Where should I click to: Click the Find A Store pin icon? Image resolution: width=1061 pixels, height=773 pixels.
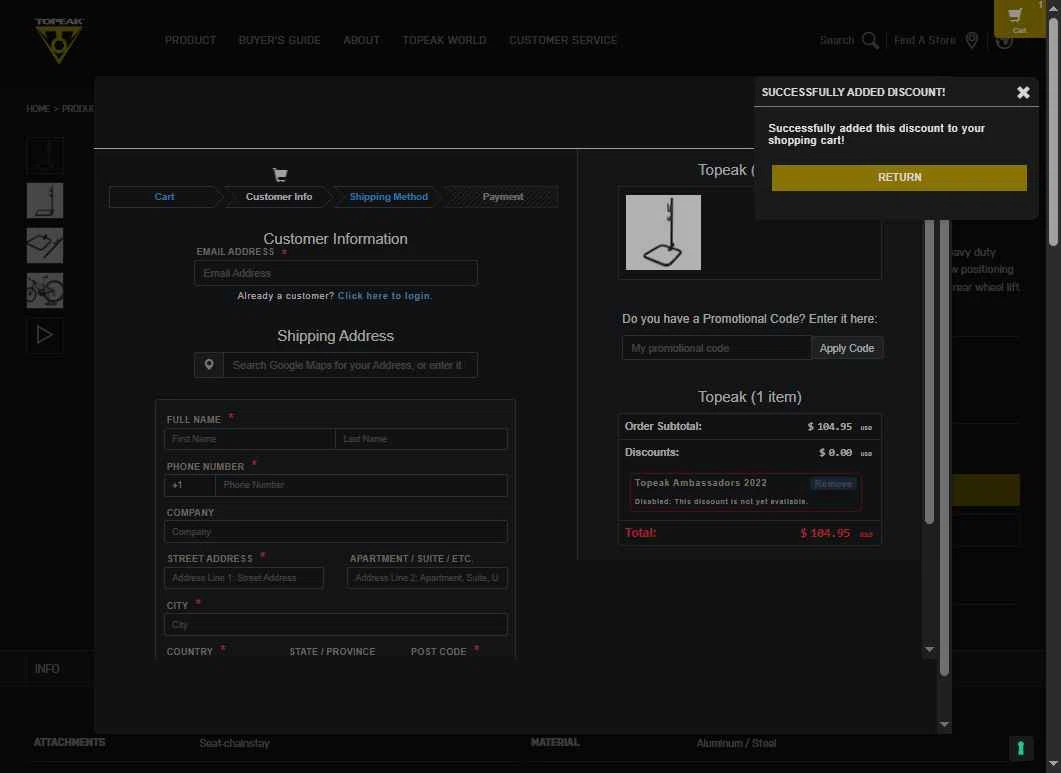(x=972, y=41)
